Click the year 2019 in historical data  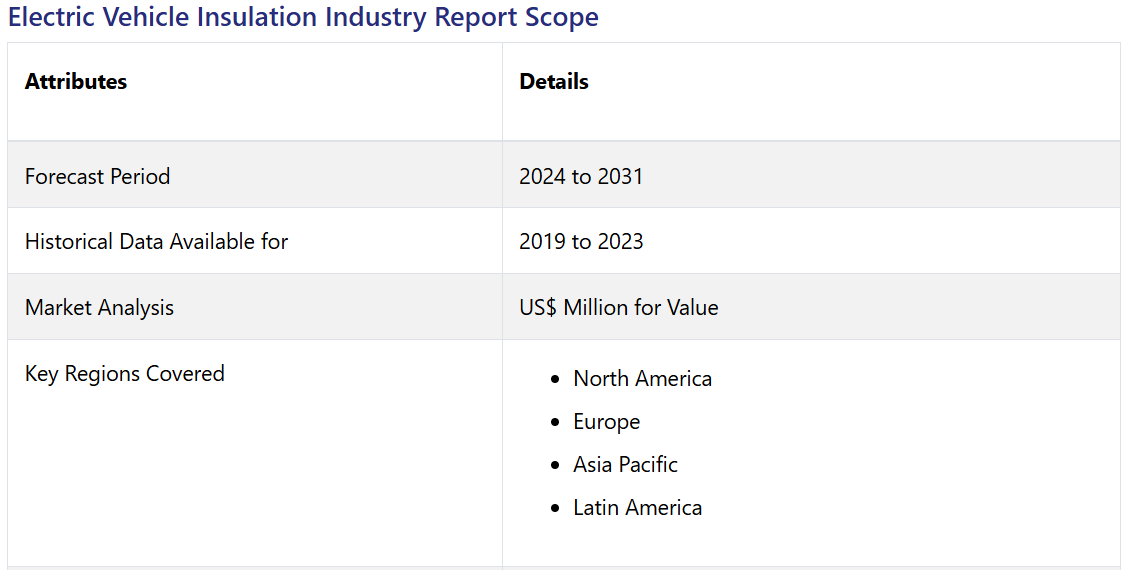pyautogui.click(x=542, y=241)
